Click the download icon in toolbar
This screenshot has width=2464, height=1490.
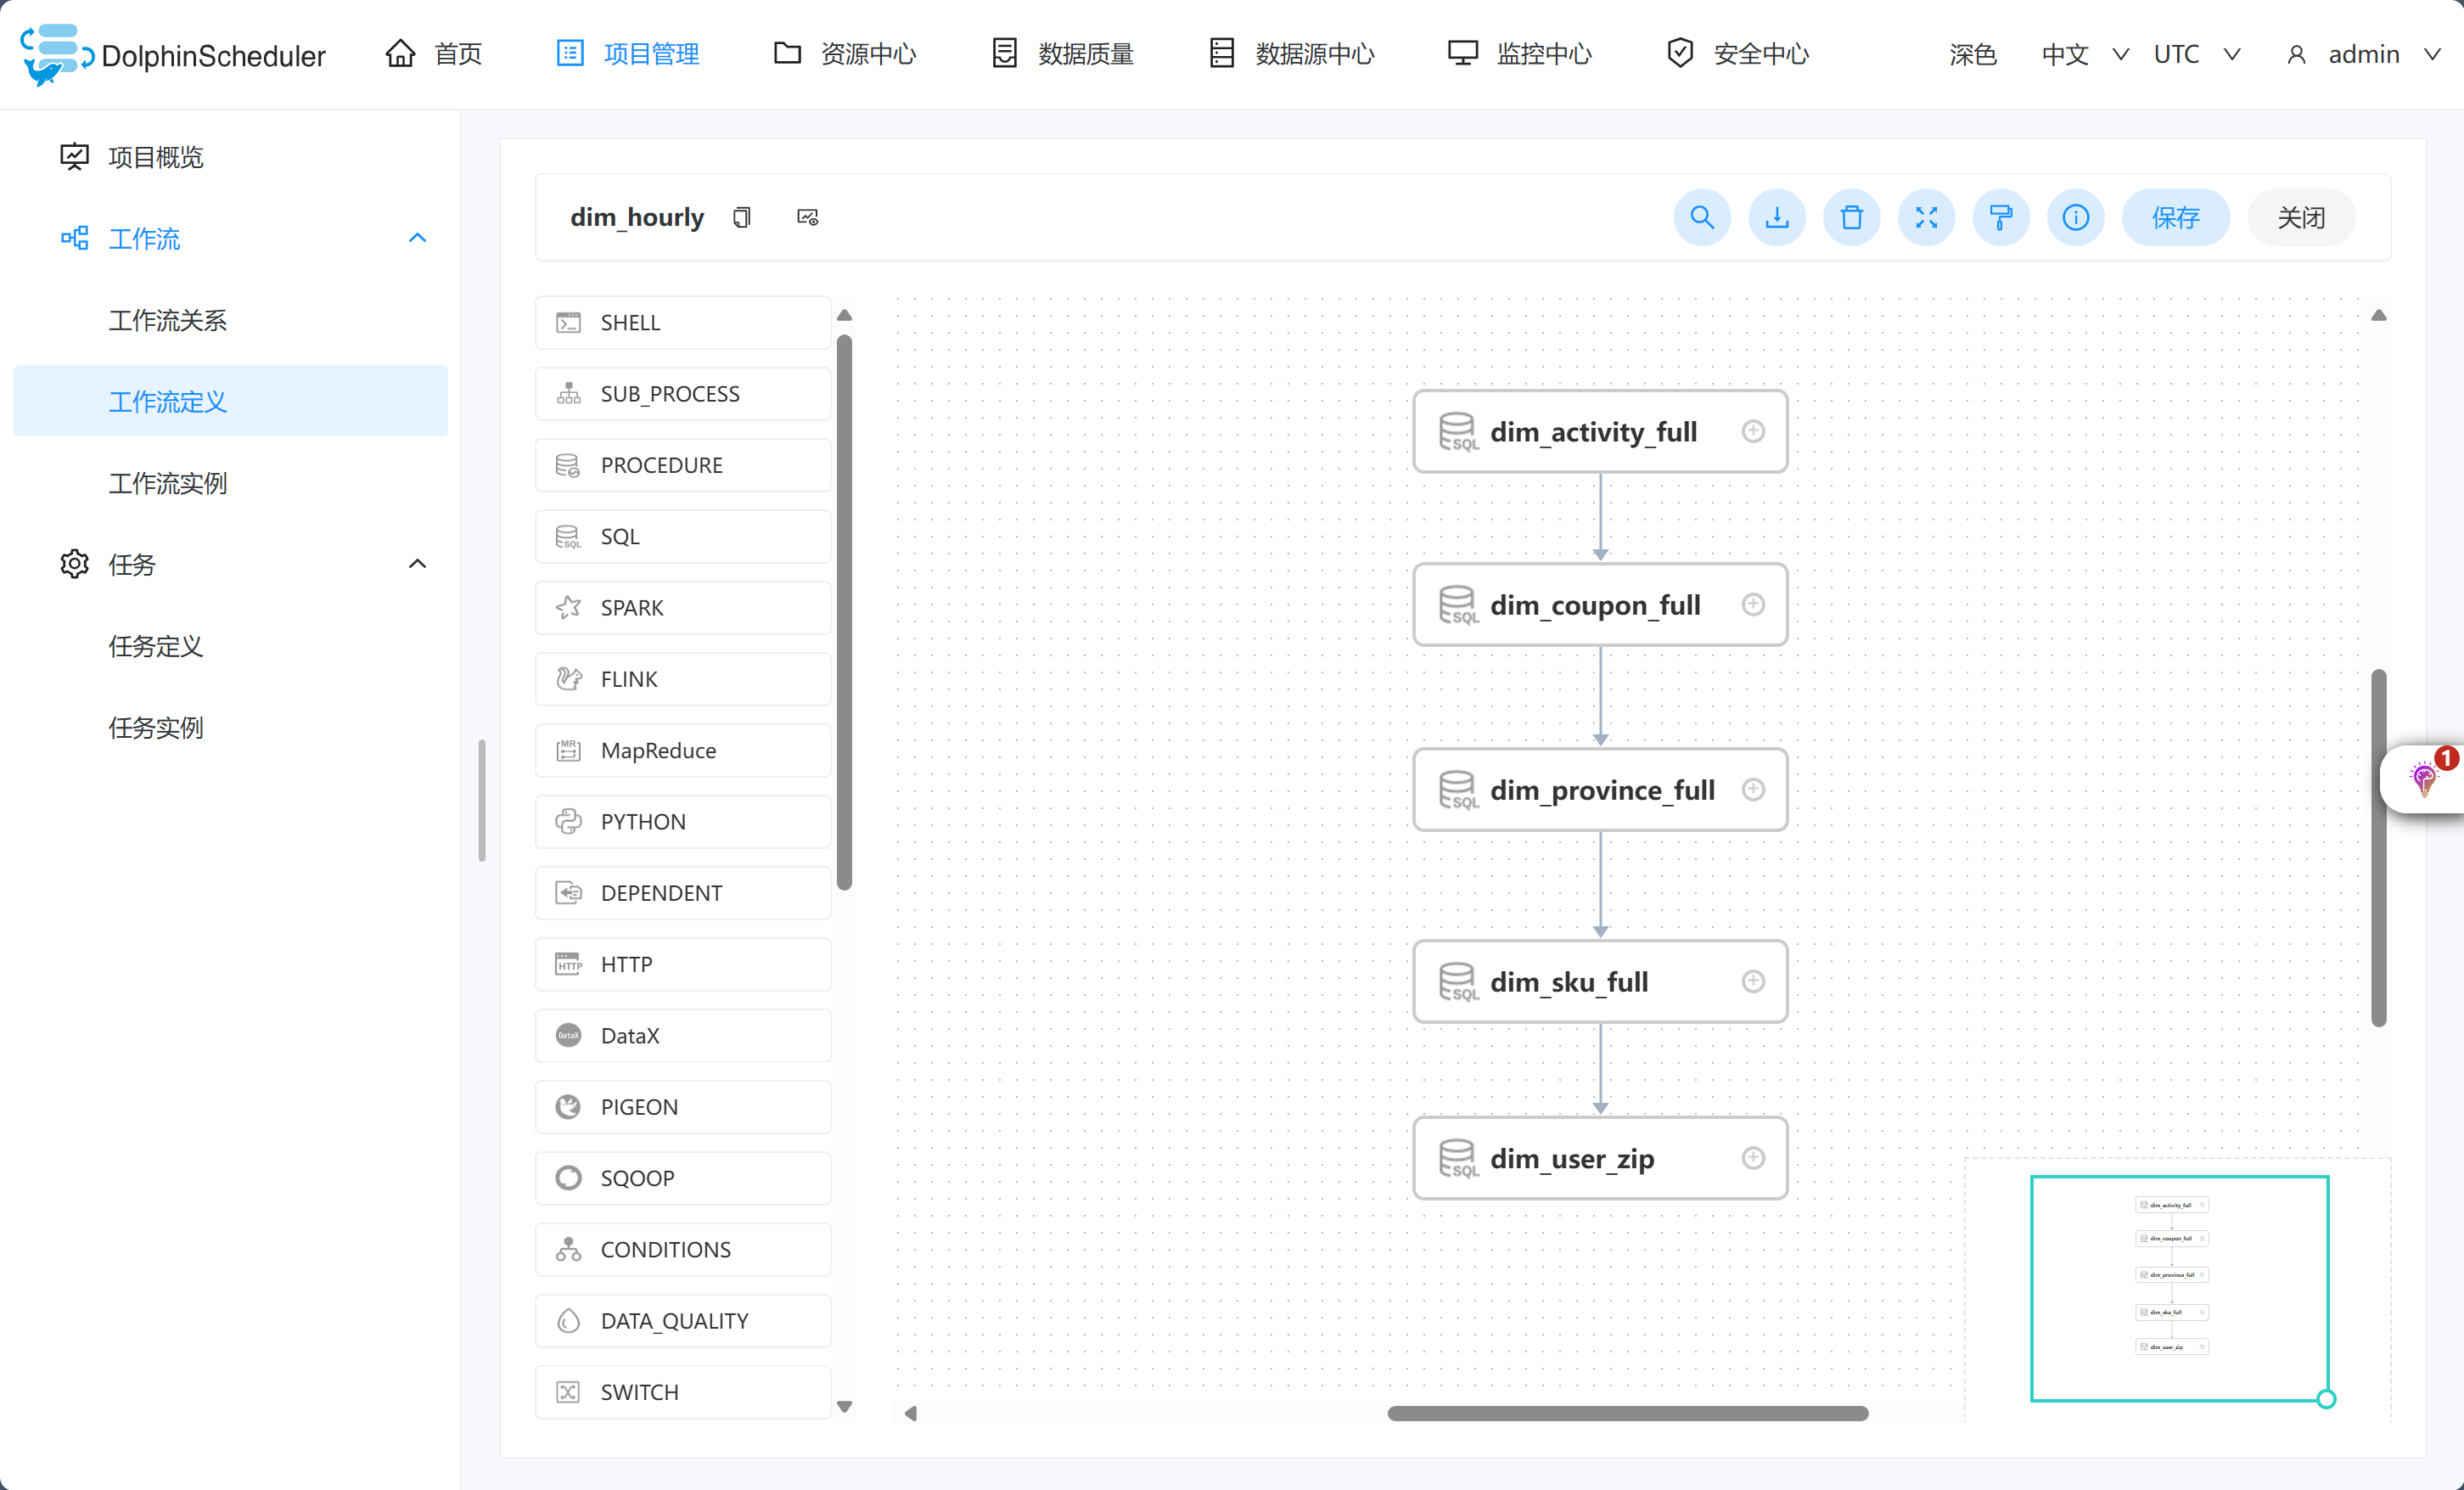point(1777,216)
